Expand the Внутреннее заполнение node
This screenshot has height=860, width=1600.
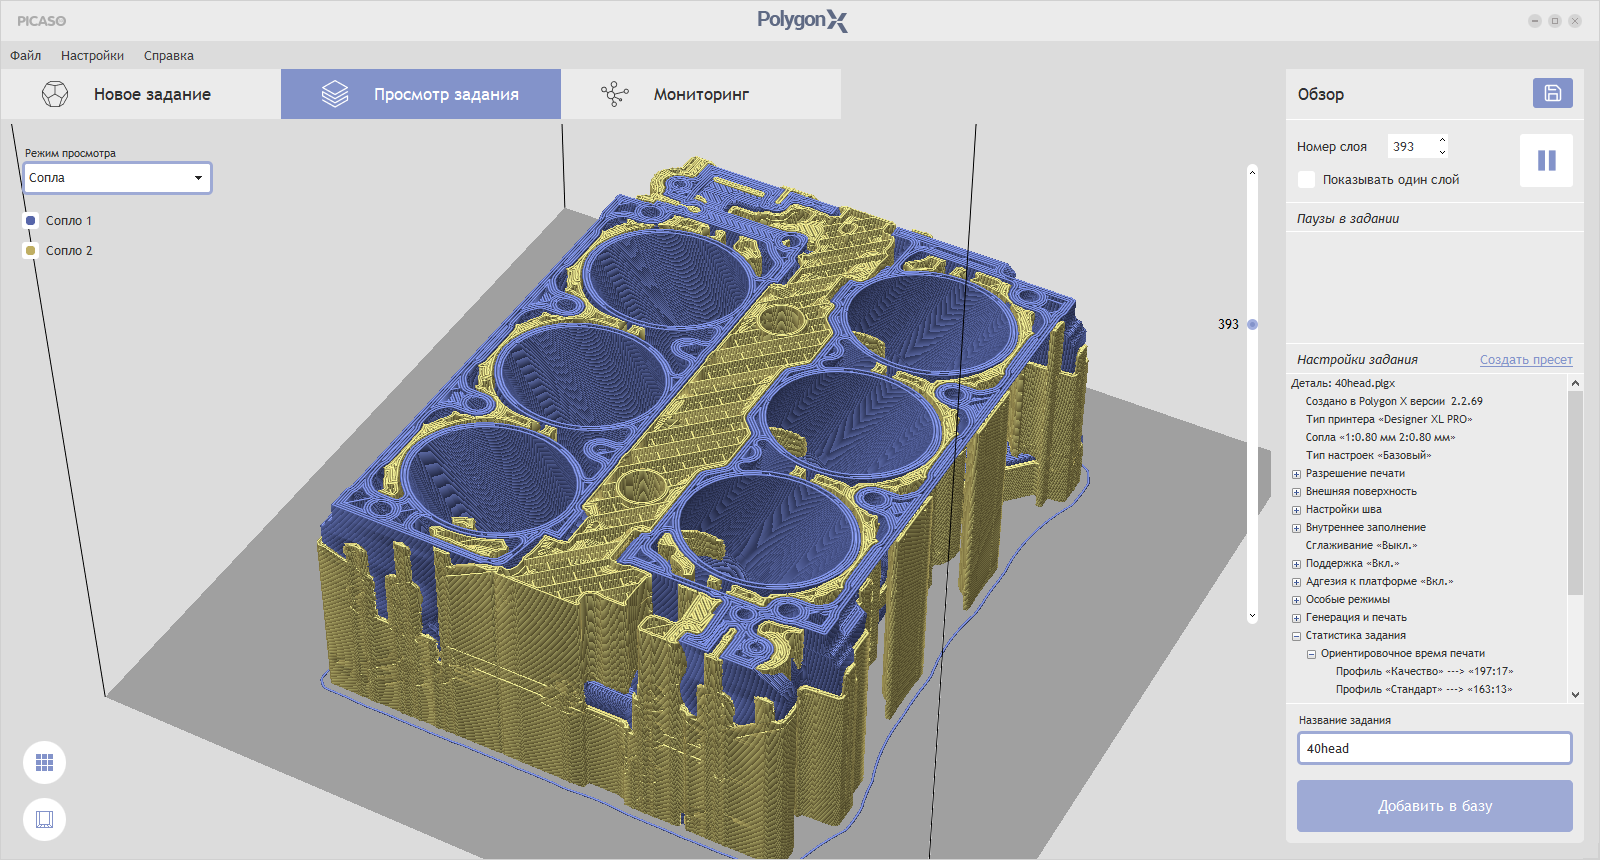1296,528
